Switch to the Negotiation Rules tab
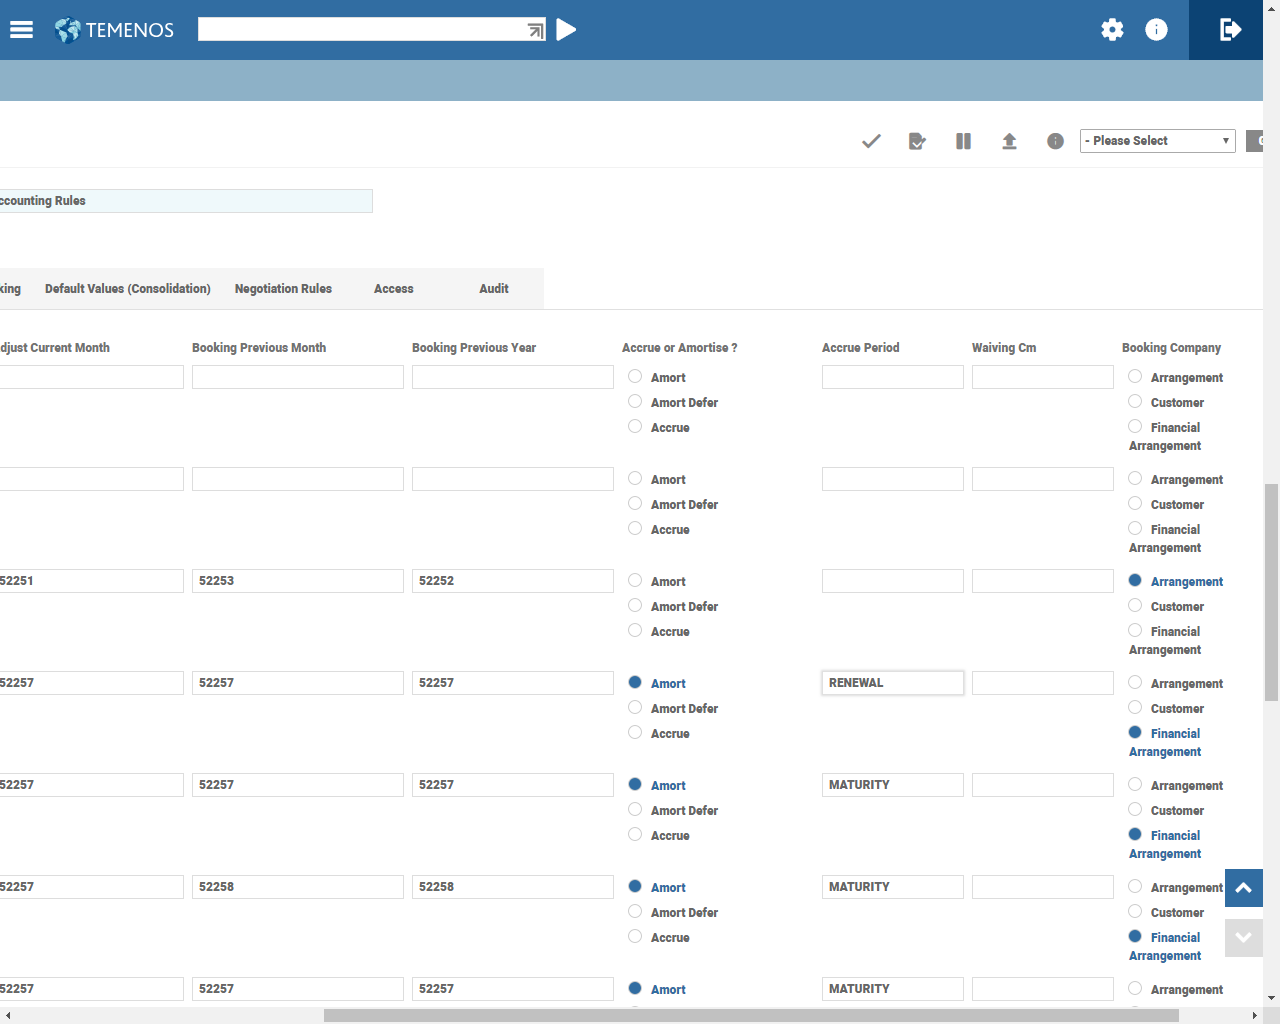 pos(283,289)
